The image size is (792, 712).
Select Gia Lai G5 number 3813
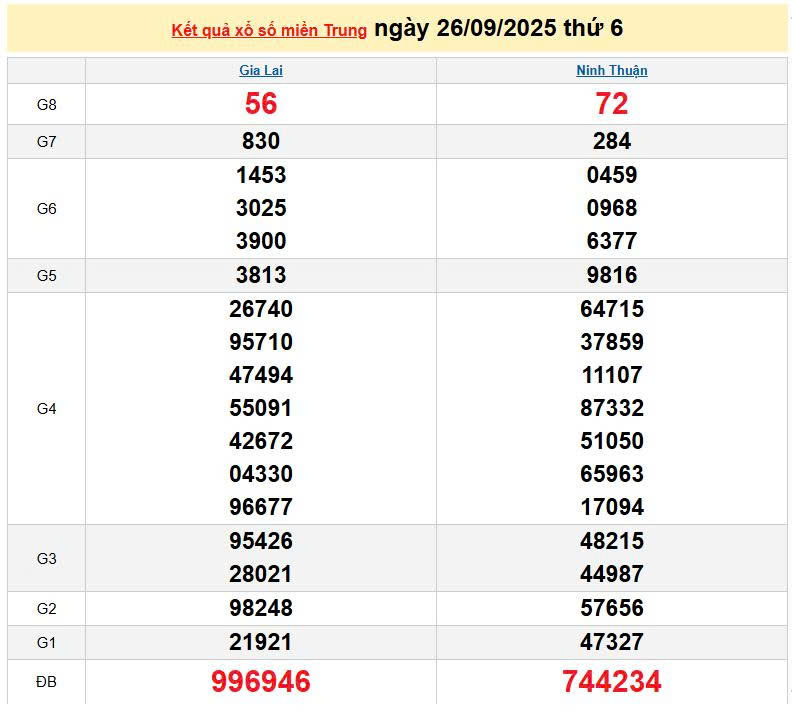[x=261, y=275]
